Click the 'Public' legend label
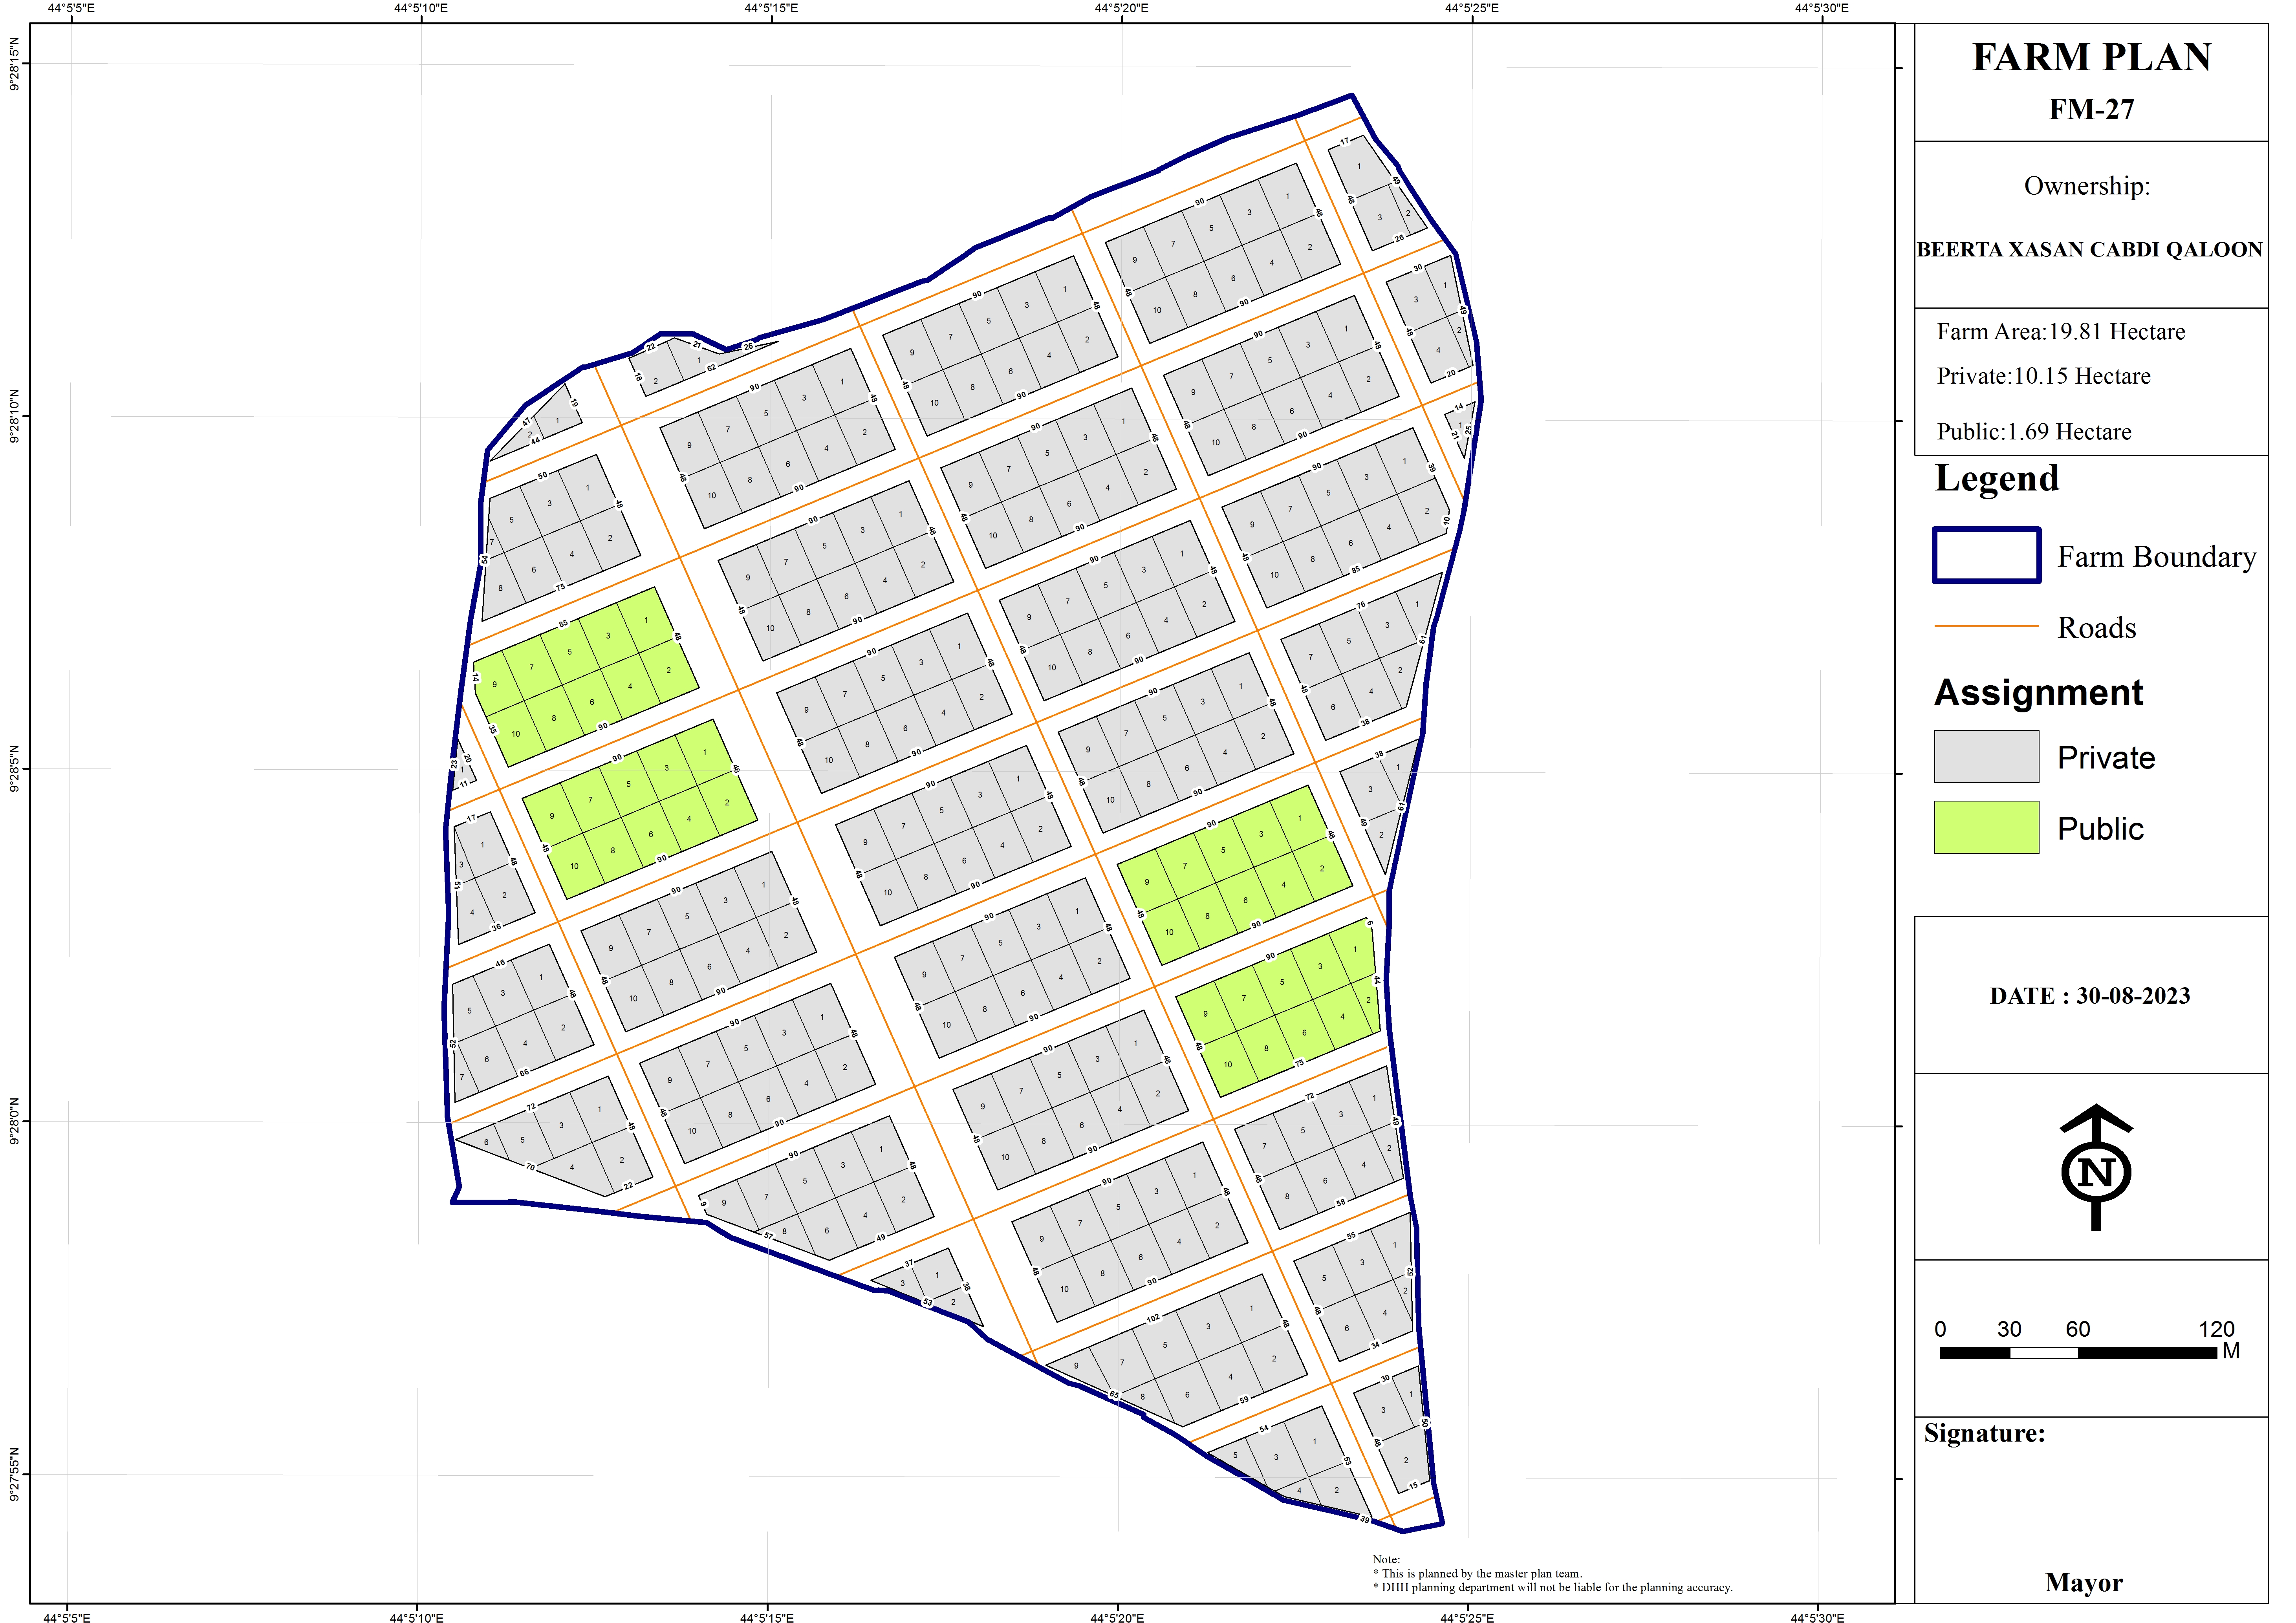2296x1623 pixels. [2100, 829]
